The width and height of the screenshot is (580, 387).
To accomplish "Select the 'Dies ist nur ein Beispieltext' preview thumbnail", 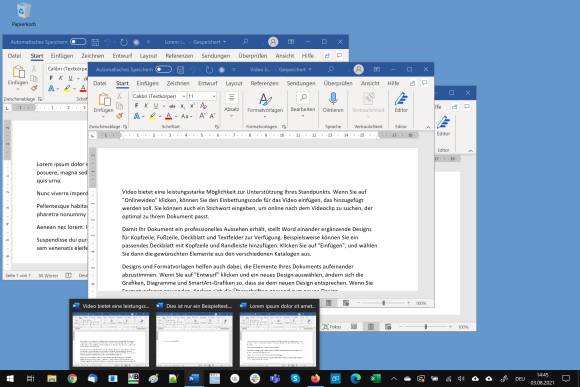I will tap(194, 335).
